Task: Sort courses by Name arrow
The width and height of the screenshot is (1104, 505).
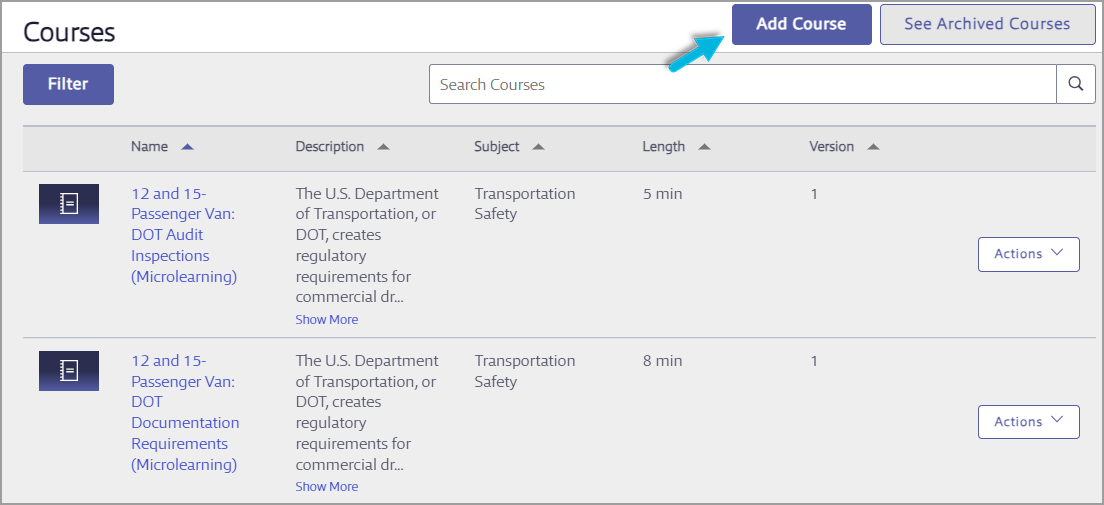Action: [187, 147]
